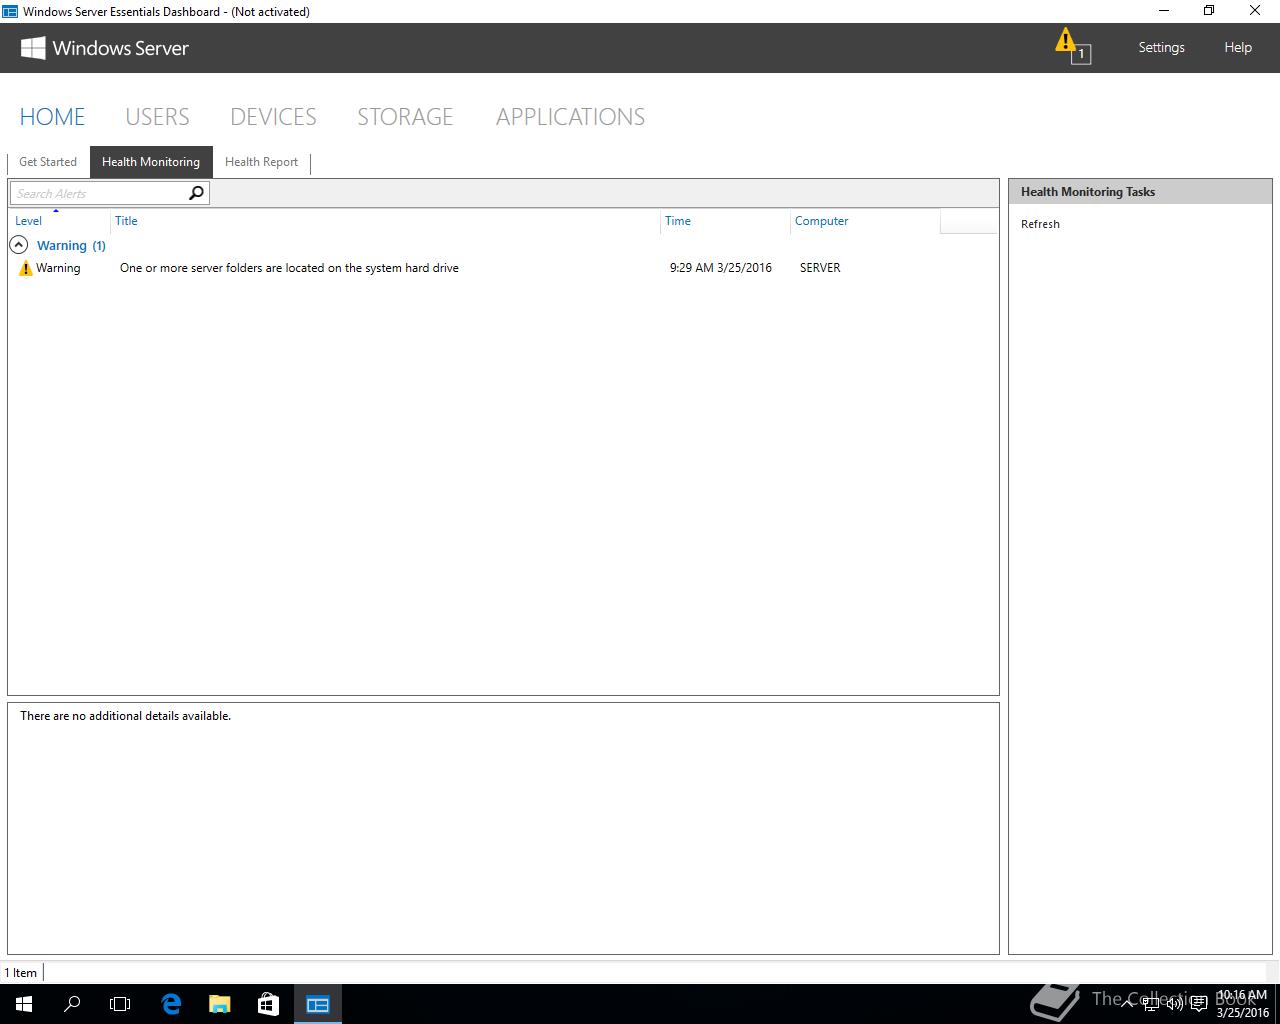Click the Windows Server logo
Screen dimensions: 1280x1024
105,48
